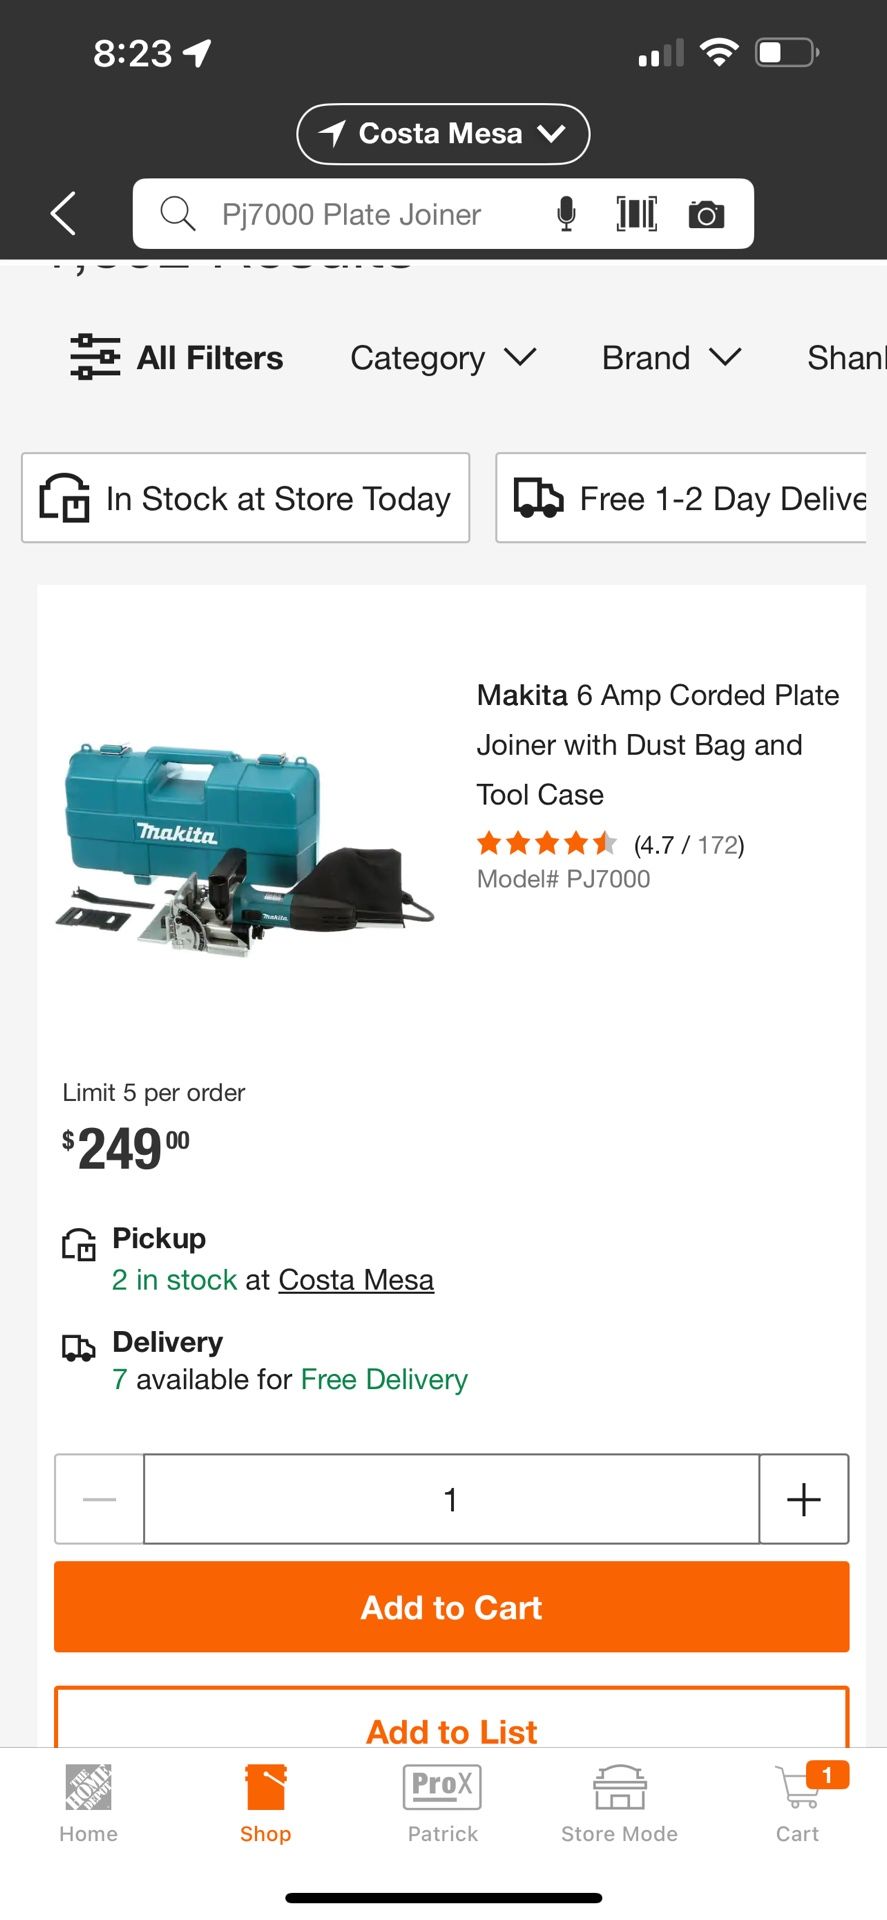Tap the camera image search icon
The height and width of the screenshot is (1920, 887).
tap(706, 214)
